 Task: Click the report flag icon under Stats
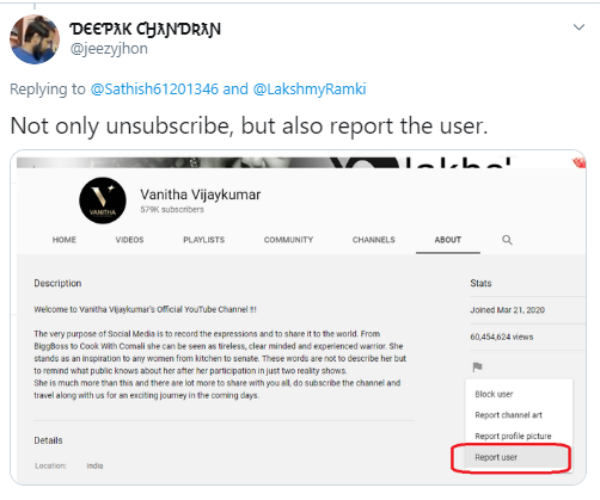477,367
